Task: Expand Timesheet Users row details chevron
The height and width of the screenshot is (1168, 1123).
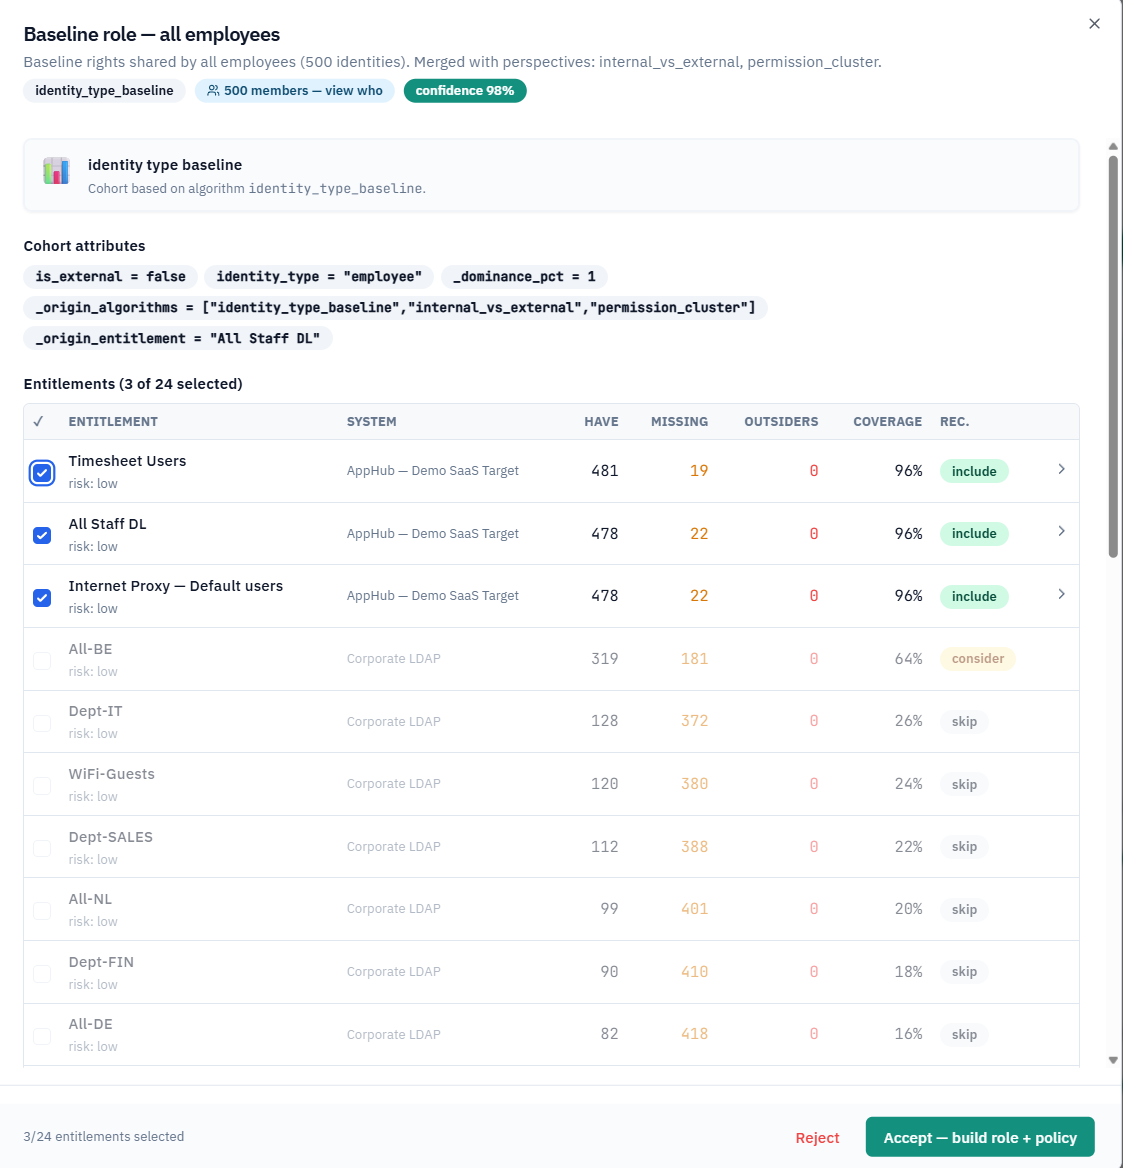Action: (x=1061, y=469)
